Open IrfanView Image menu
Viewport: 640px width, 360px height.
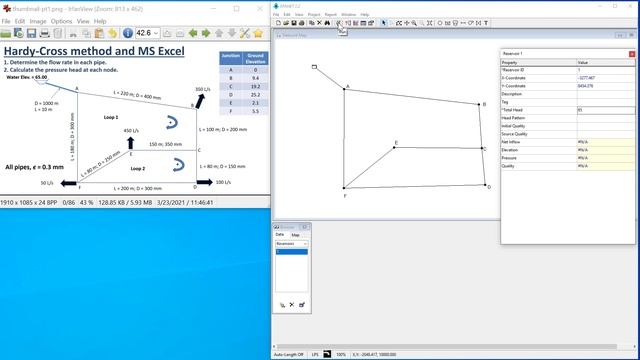tap(38, 21)
